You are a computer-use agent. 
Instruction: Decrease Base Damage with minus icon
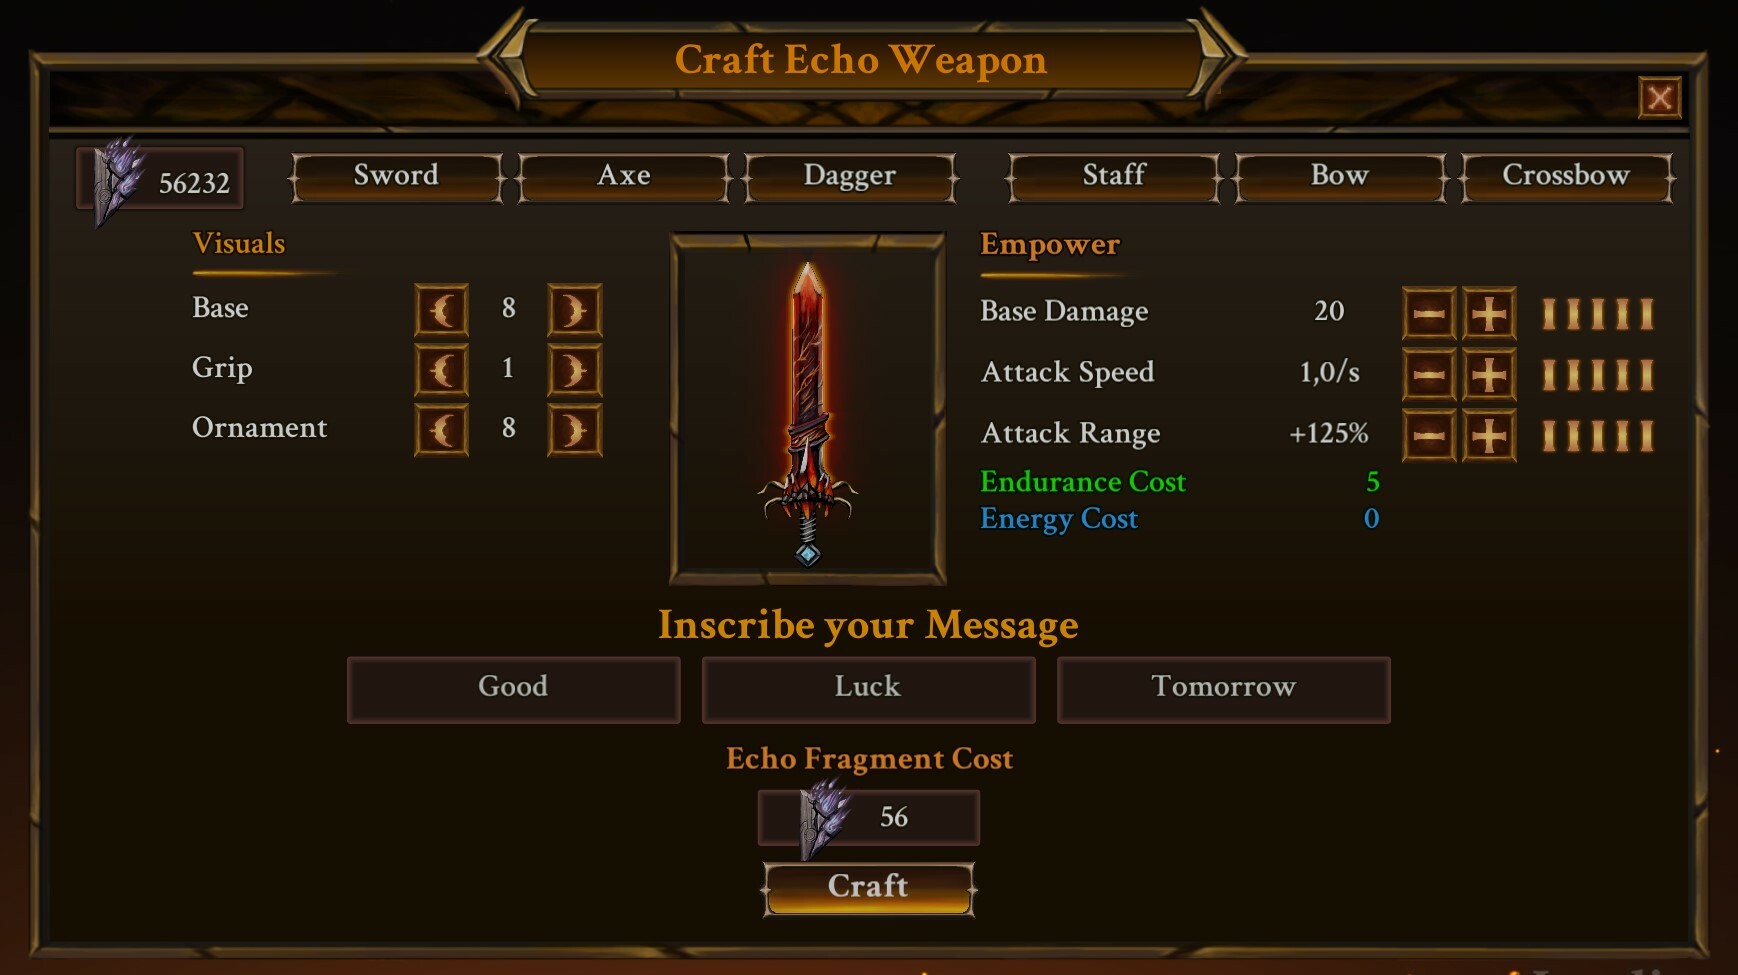tap(1429, 314)
